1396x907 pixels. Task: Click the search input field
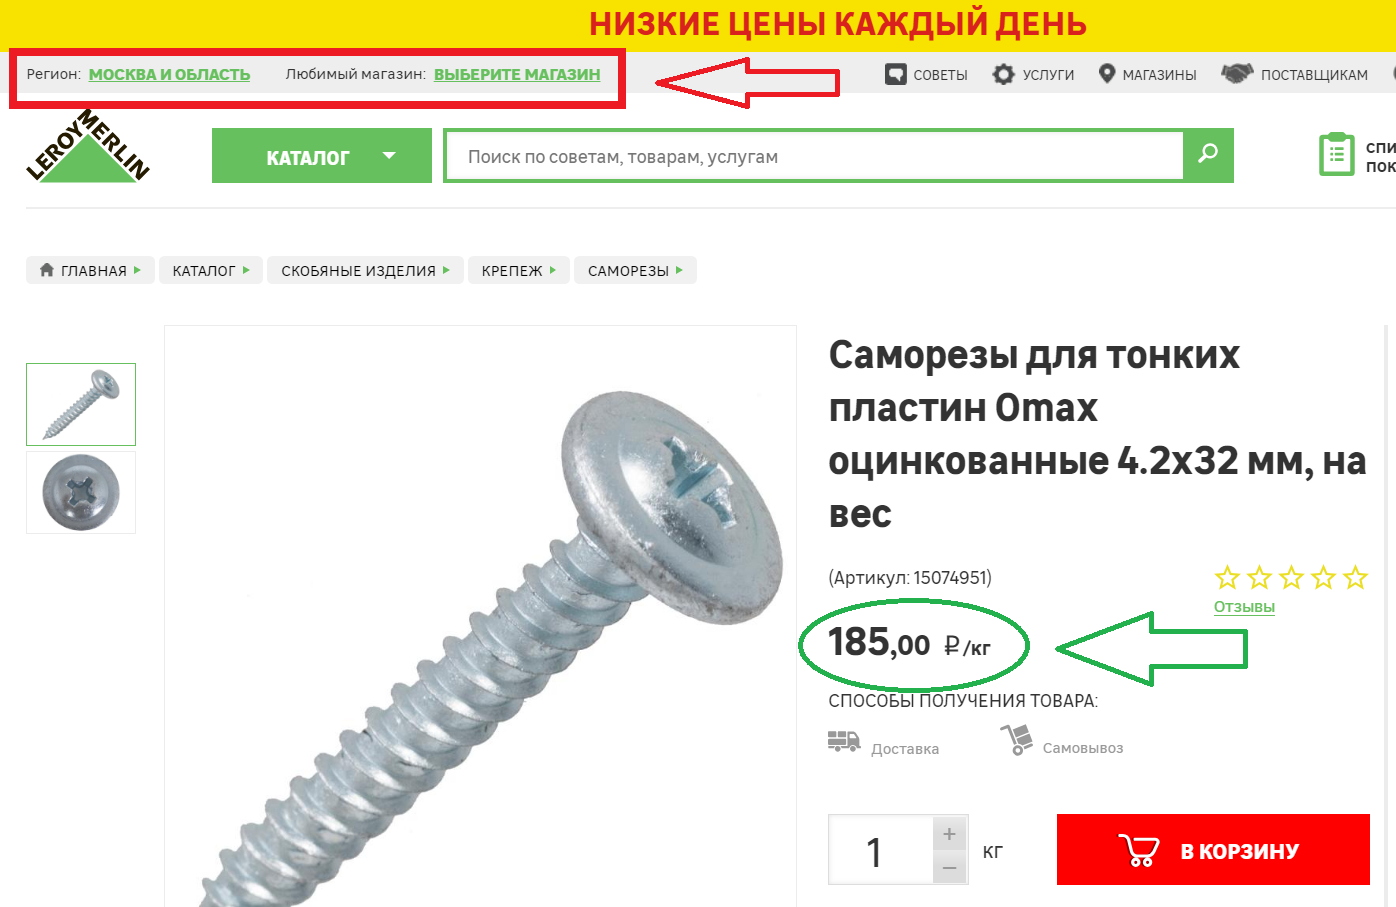pyautogui.click(x=814, y=156)
